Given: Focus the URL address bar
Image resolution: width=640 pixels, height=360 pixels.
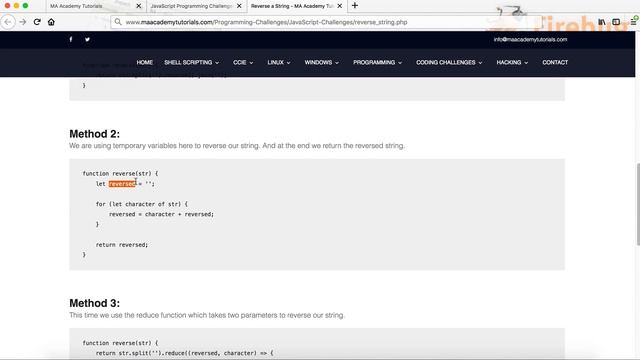Looking at the screenshot, I should point(327,22).
